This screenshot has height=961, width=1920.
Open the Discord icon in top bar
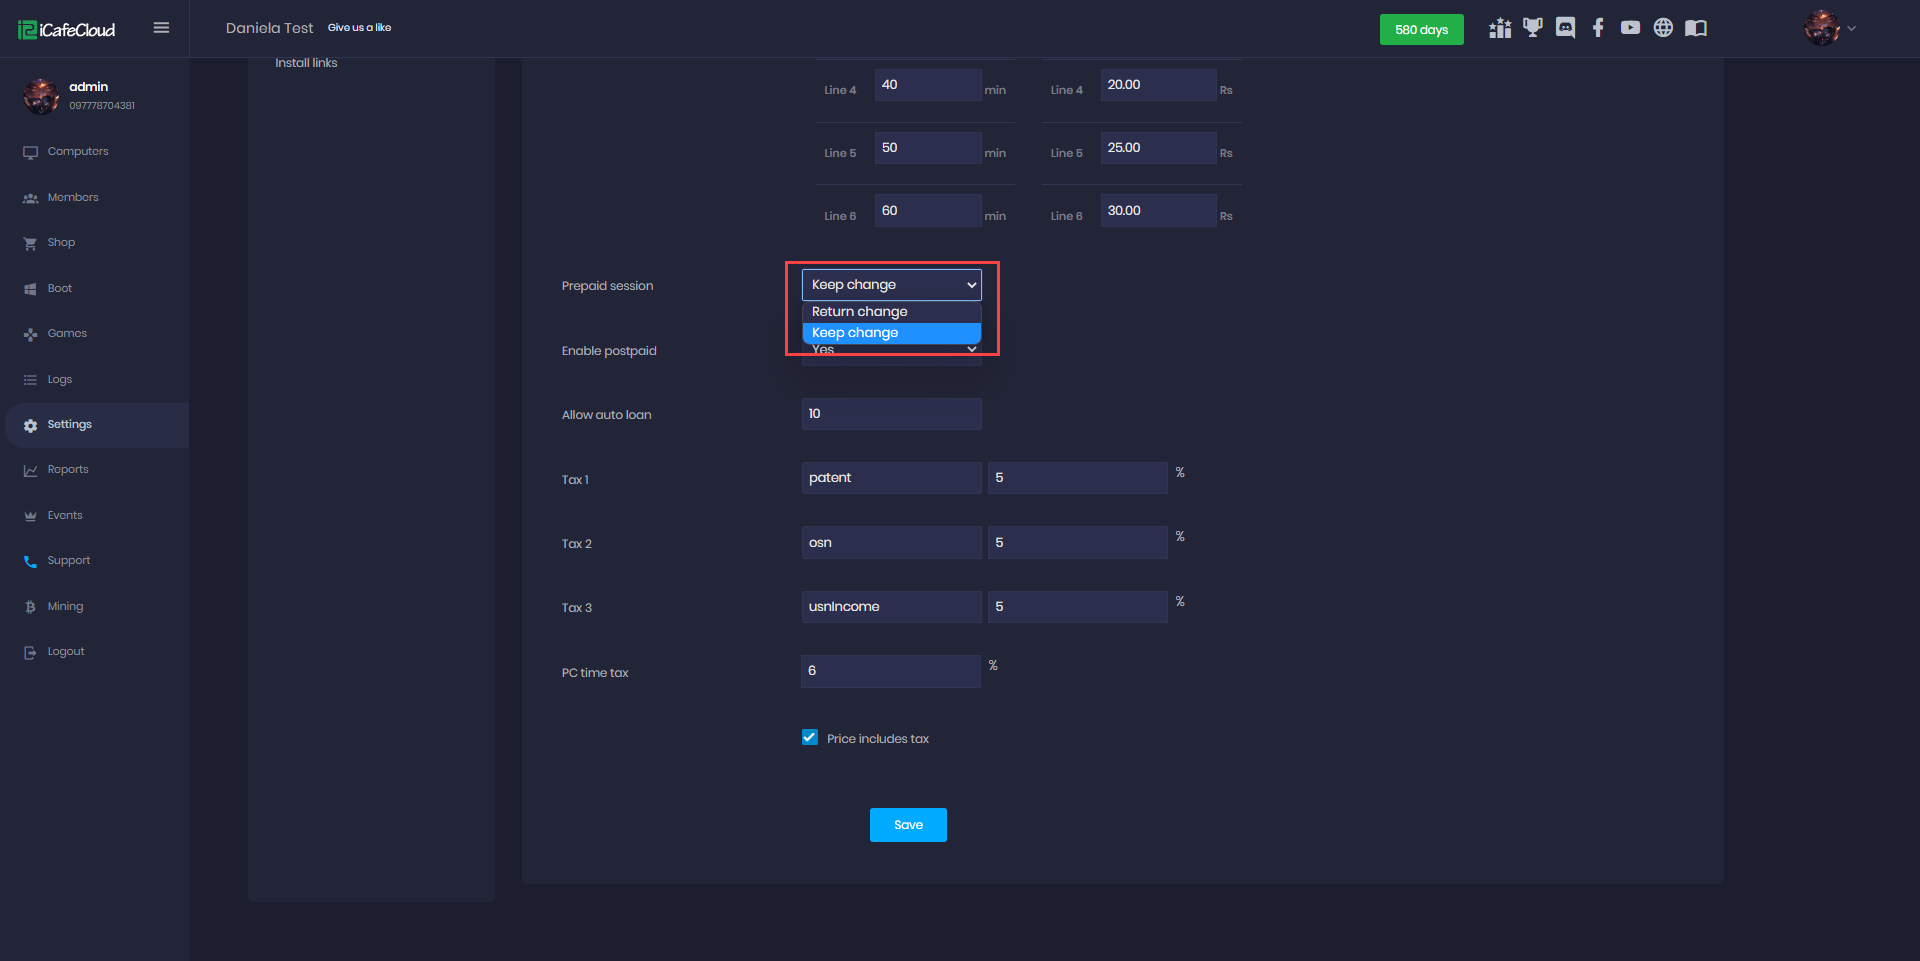[1565, 28]
